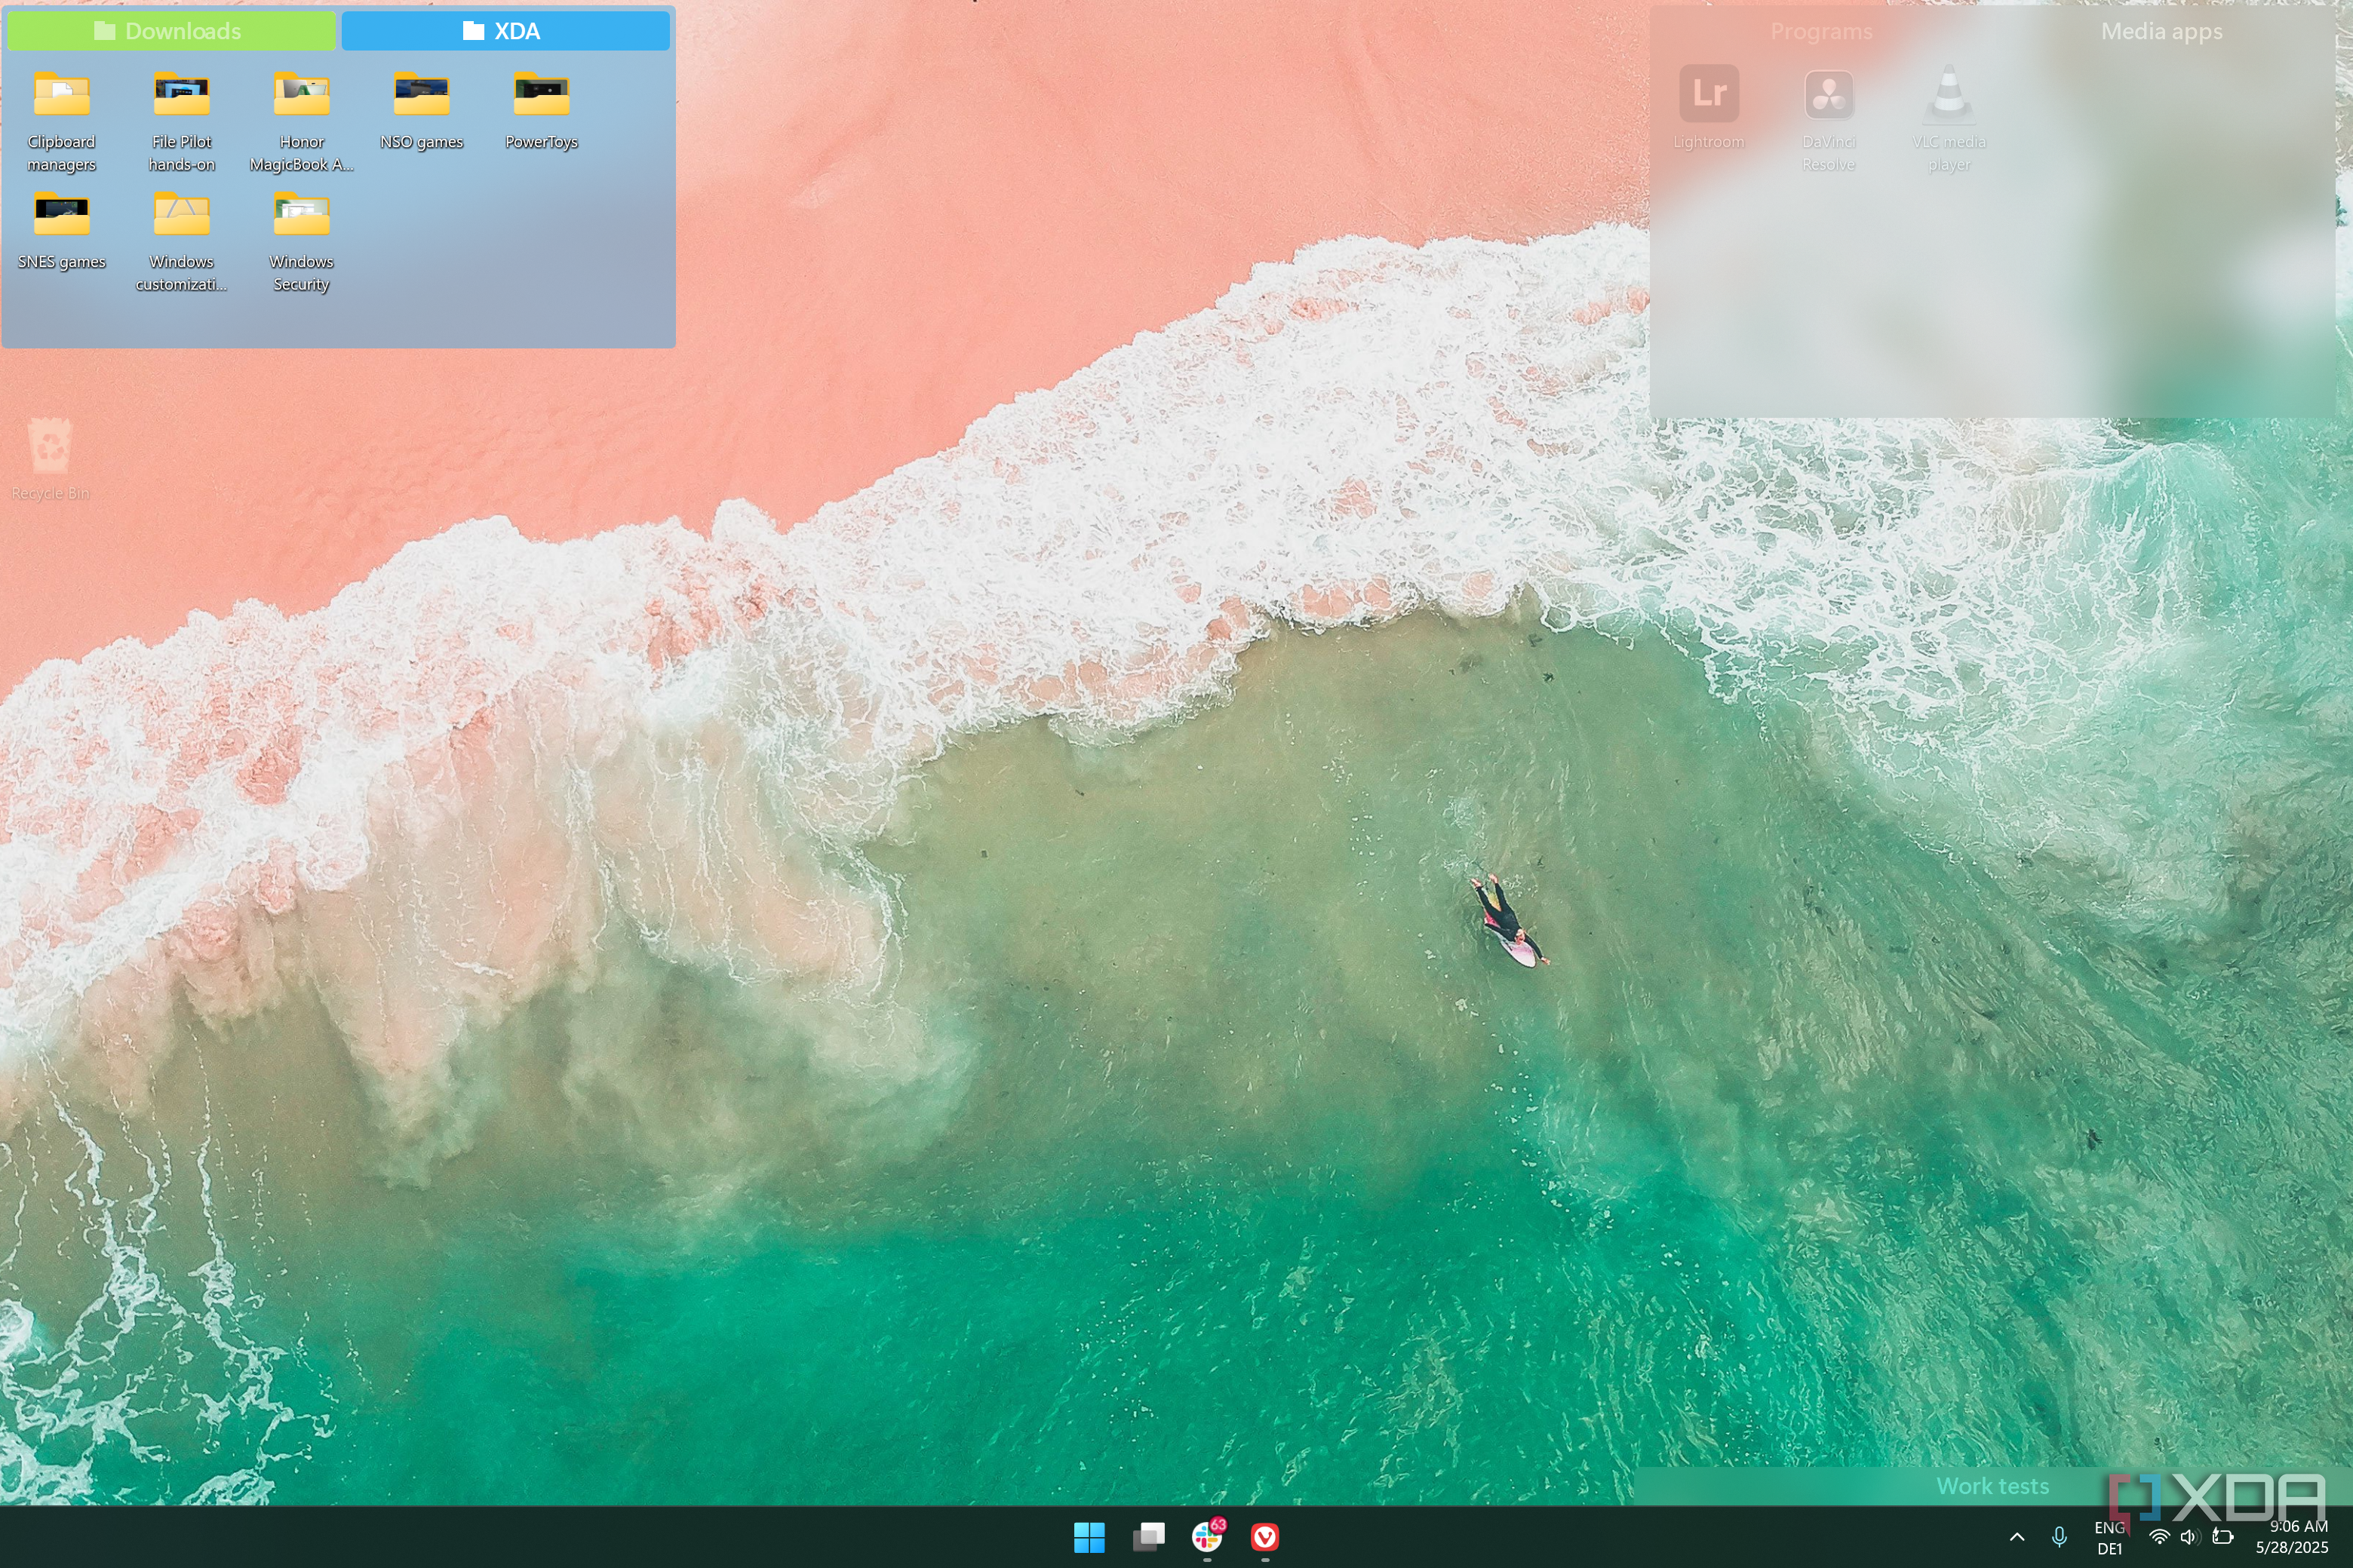This screenshot has height=1568, width=2353.
Task: Open the ENG DE1 language switcher
Action: pos(2109,1538)
